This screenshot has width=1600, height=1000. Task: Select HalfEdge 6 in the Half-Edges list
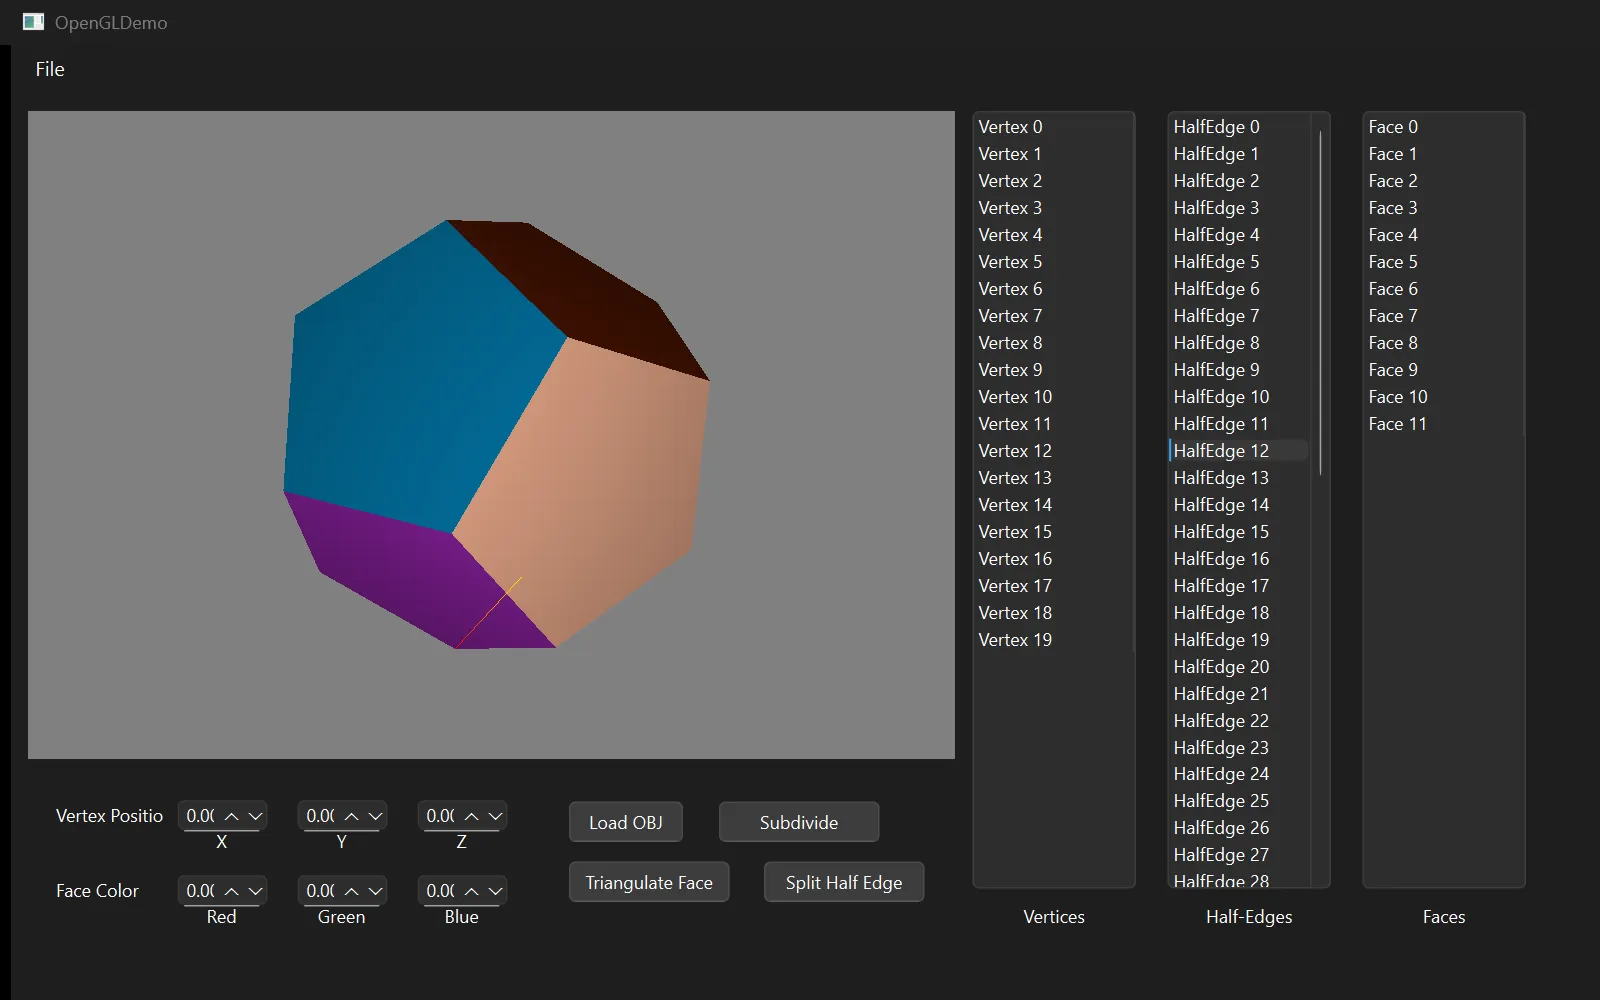pyautogui.click(x=1240, y=289)
